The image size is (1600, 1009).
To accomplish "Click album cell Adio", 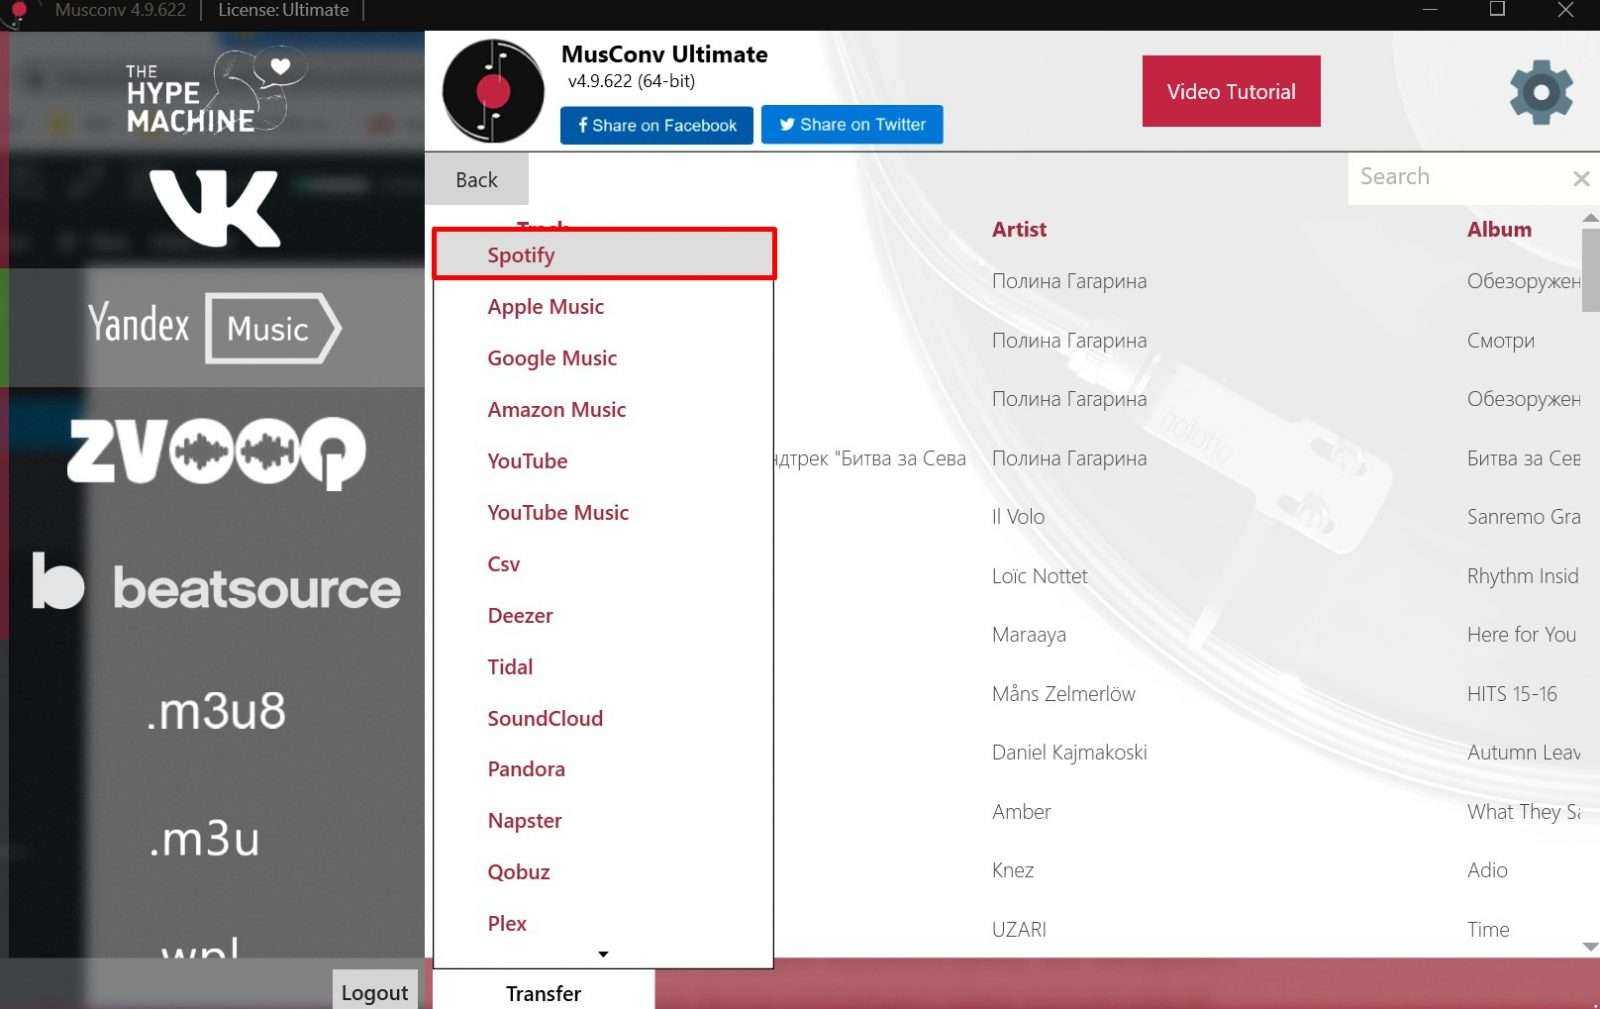I will click(x=1487, y=870).
